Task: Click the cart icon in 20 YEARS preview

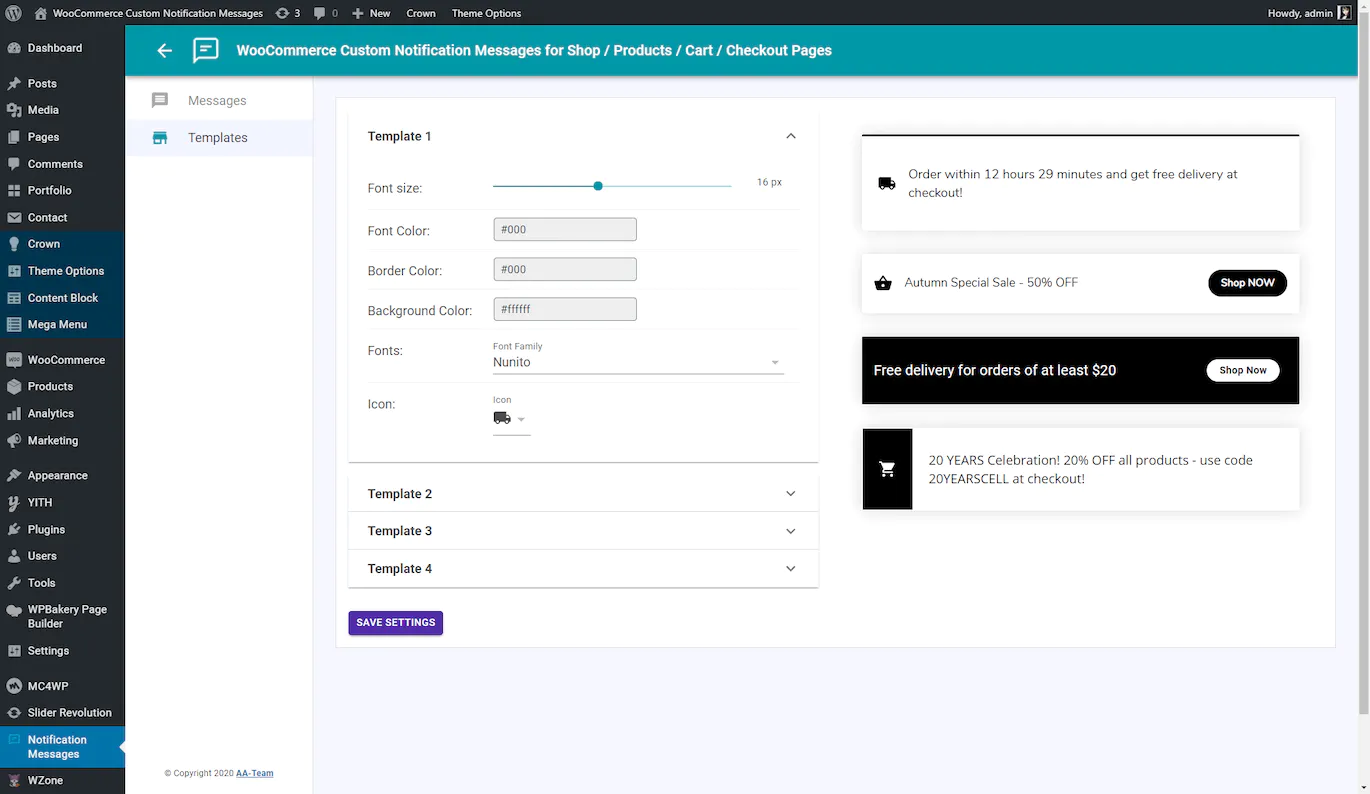Action: tap(887, 469)
